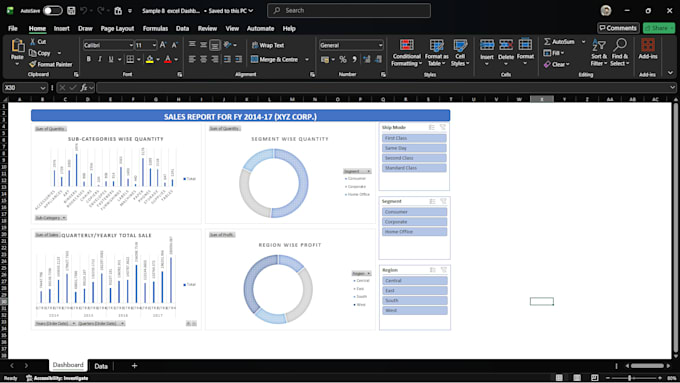The height and width of the screenshot is (383, 680).
Task: Click the Paste clipboard icon
Action: (17, 45)
